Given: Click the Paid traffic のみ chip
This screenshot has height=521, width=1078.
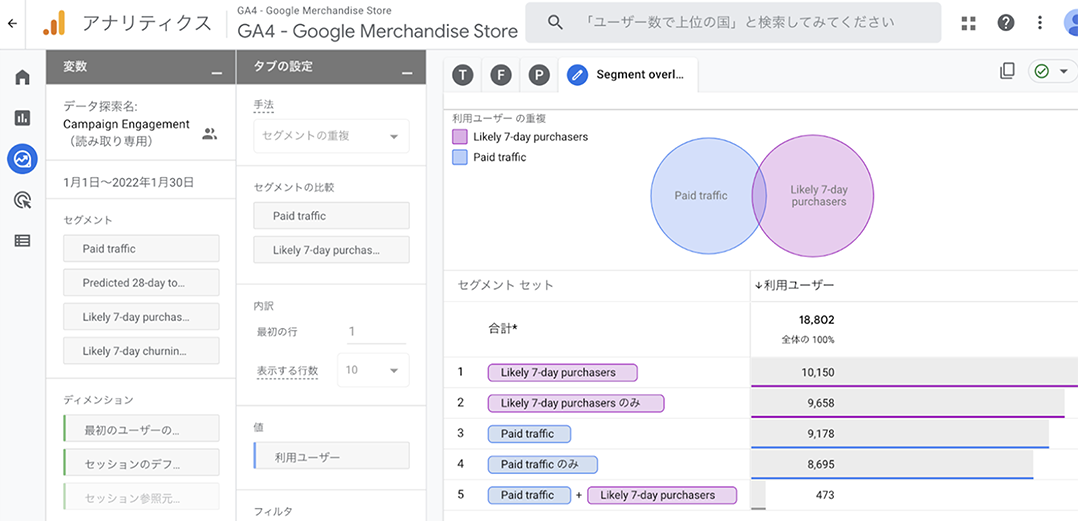Looking at the screenshot, I should click(543, 465).
